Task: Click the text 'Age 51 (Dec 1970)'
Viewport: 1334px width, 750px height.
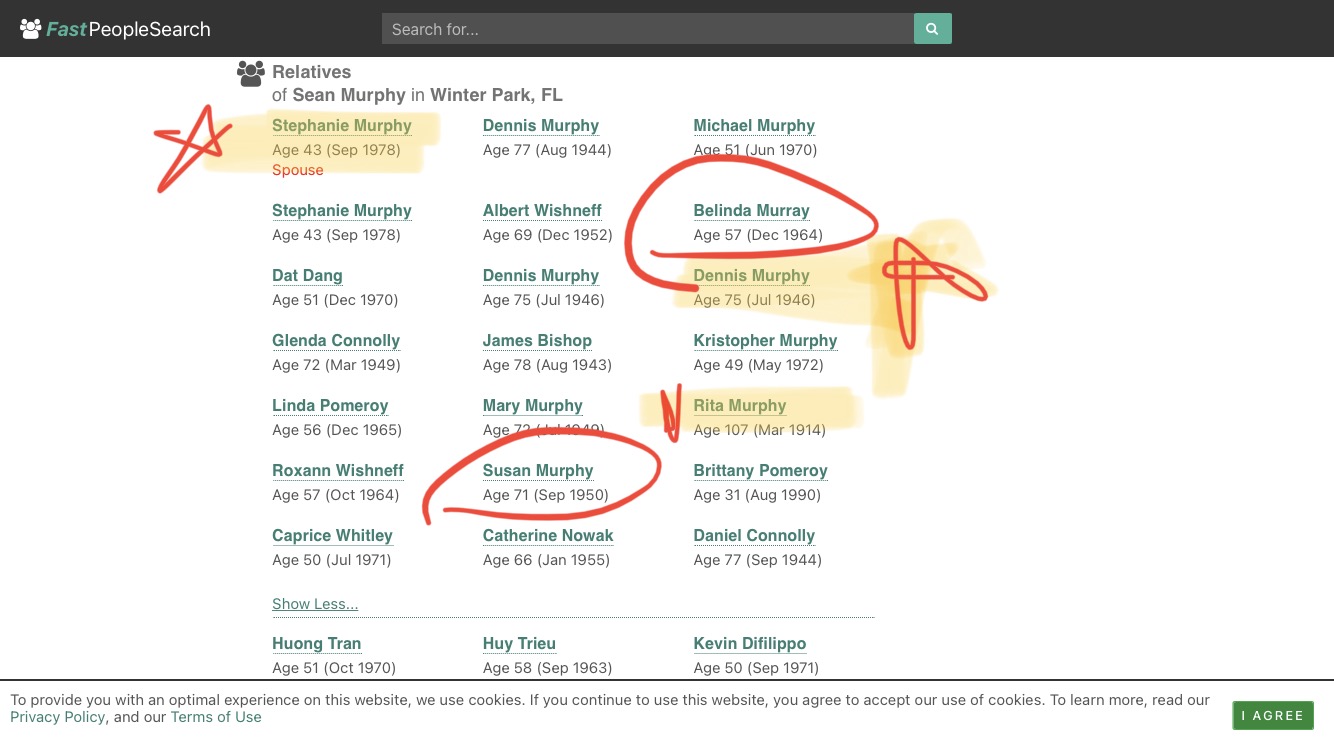Action: [x=335, y=300]
